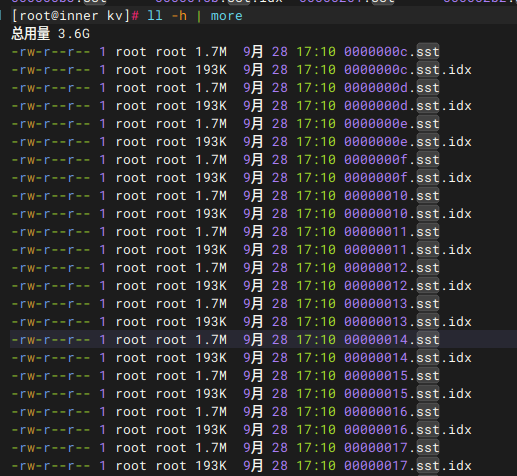Click file name 00000017.sst.idx
The image size is (517, 476).
[x=408, y=466]
